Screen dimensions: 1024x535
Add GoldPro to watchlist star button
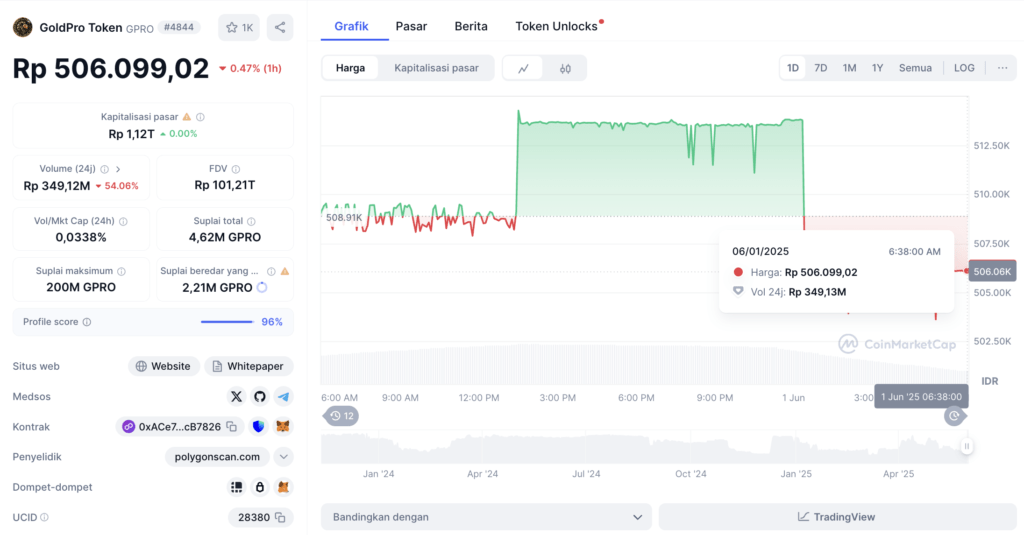[239, 27]
